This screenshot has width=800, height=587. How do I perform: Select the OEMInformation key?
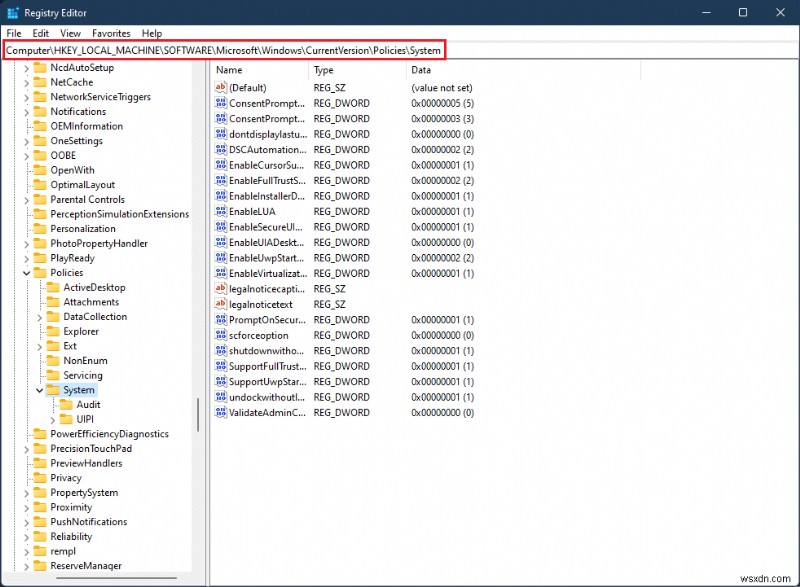[x=86, y=126]
